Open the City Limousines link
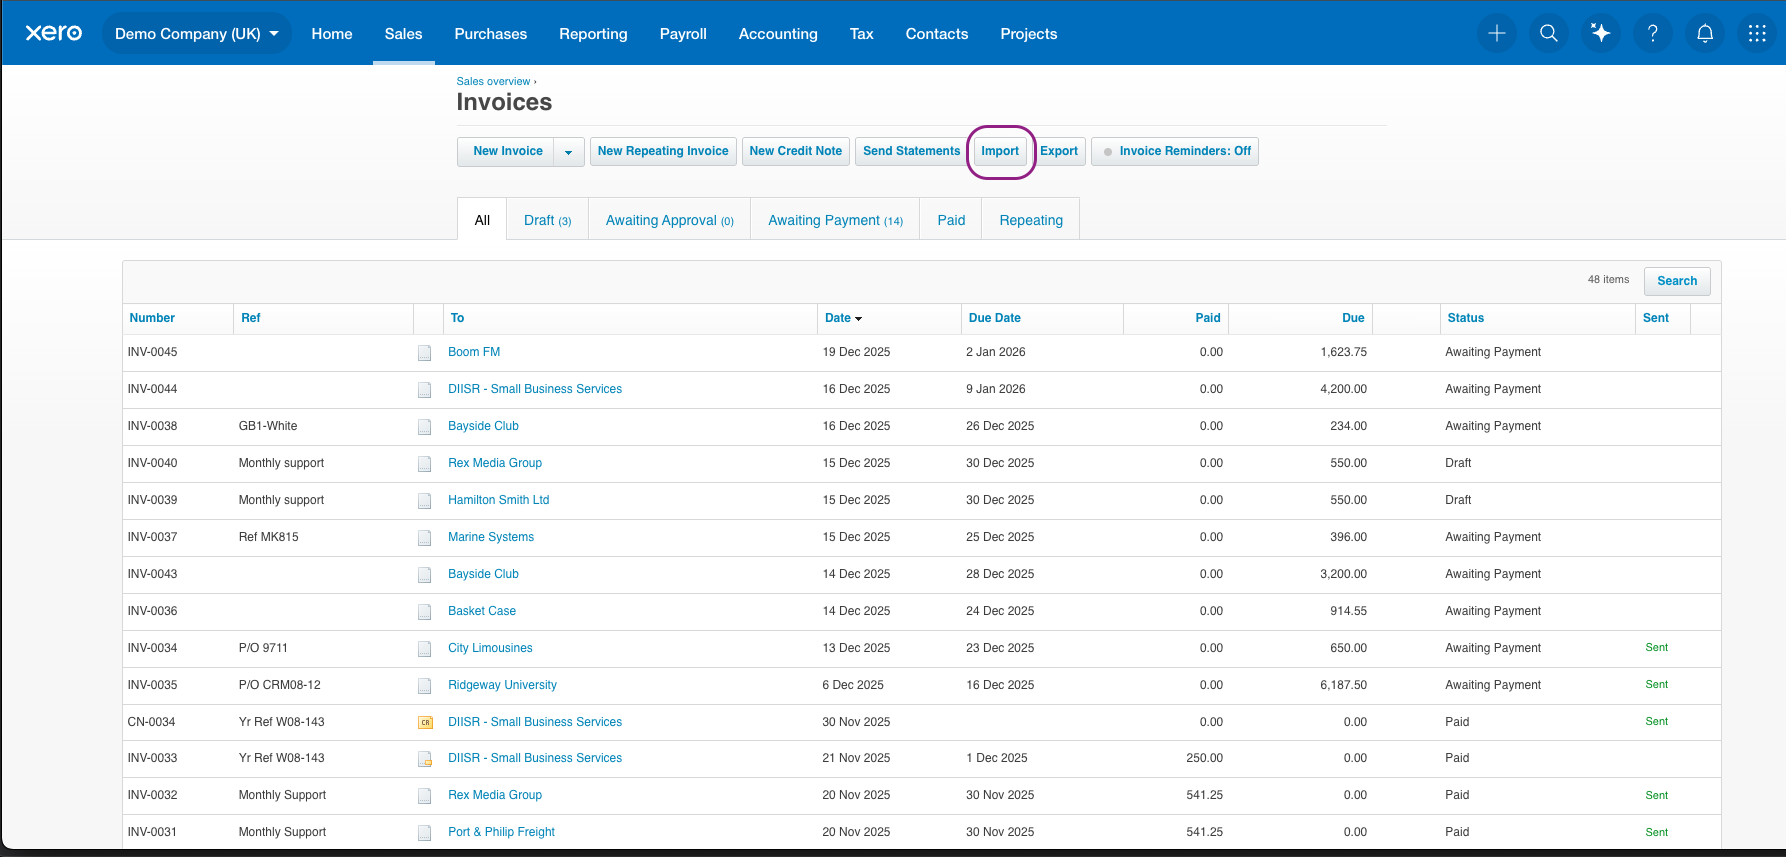The width and height of the screenshot is (1786, 857). [x=490, y=648]
